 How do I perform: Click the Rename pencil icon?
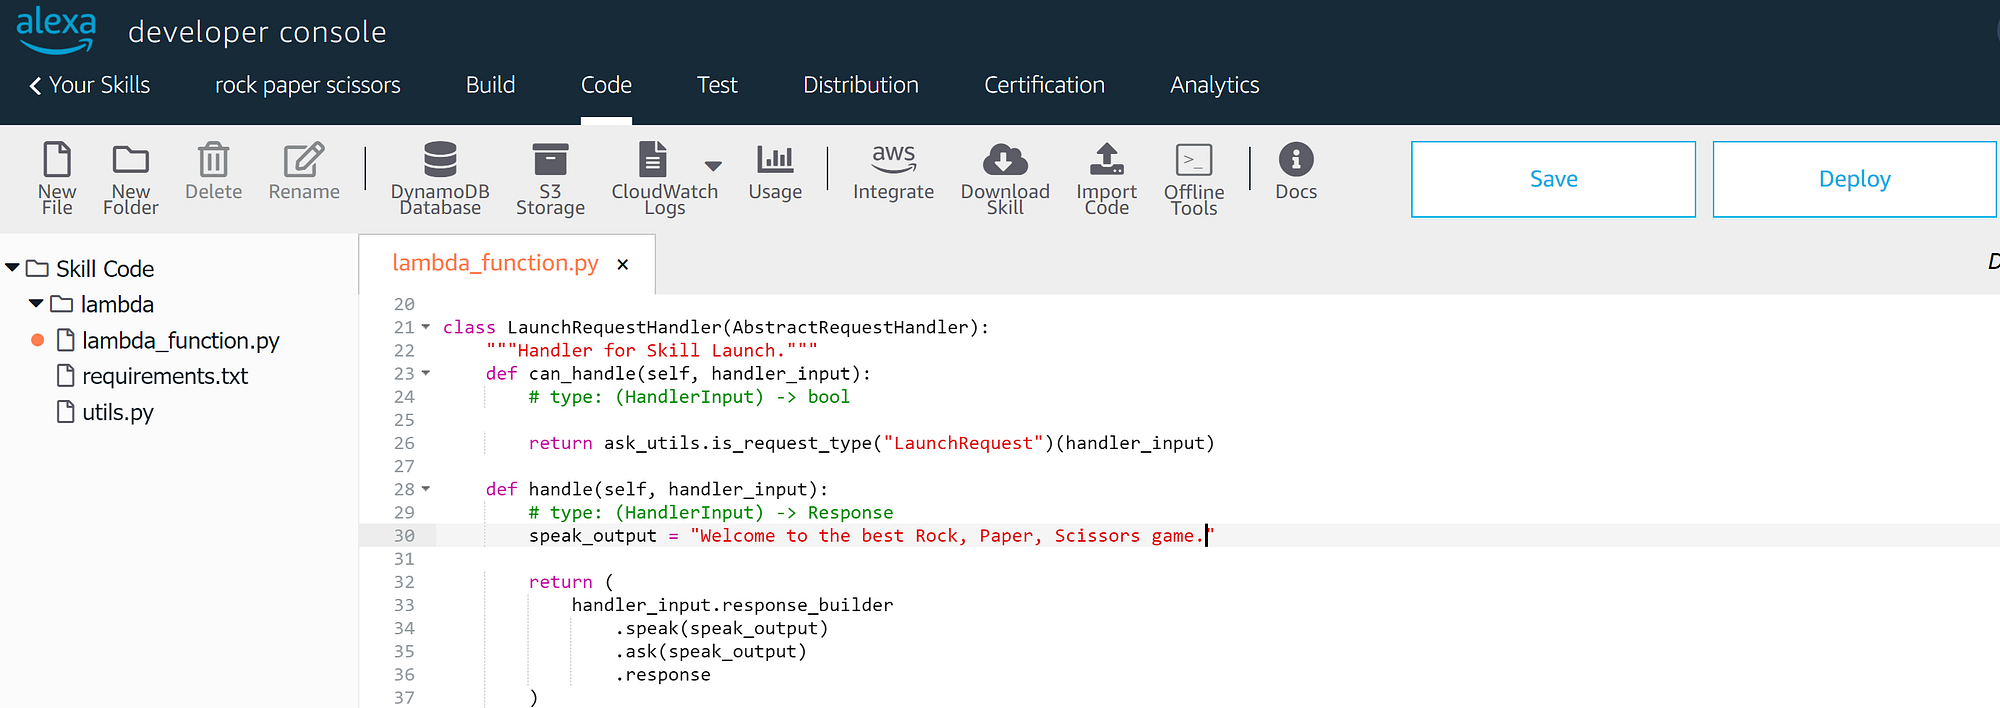[304, 160]
